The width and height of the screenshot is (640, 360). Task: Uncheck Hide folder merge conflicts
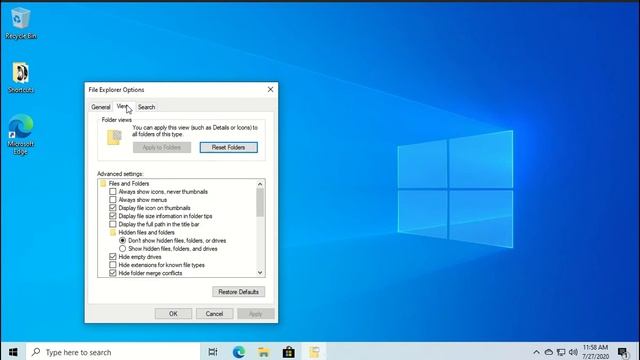tap(113, 273)
